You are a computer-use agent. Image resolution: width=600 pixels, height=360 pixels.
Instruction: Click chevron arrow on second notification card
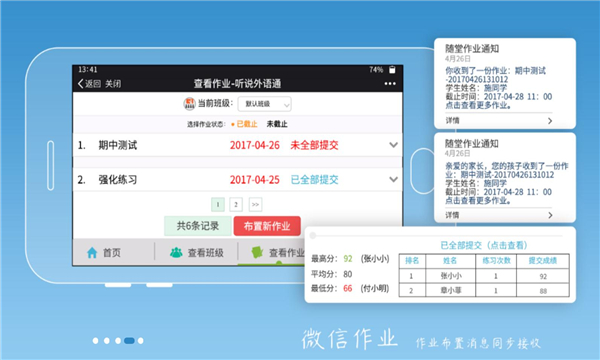point(550,215)
